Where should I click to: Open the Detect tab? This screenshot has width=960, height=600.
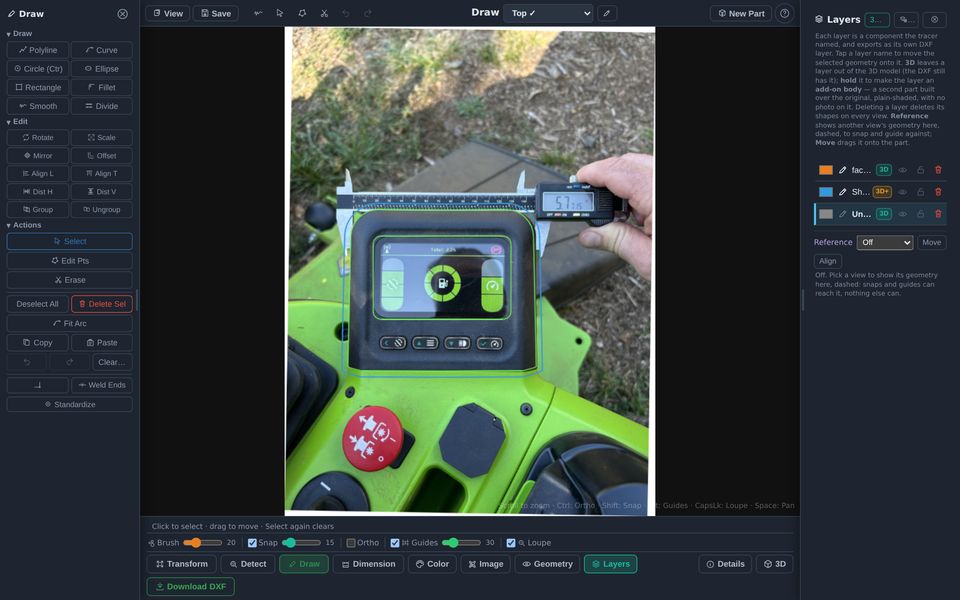248,564
